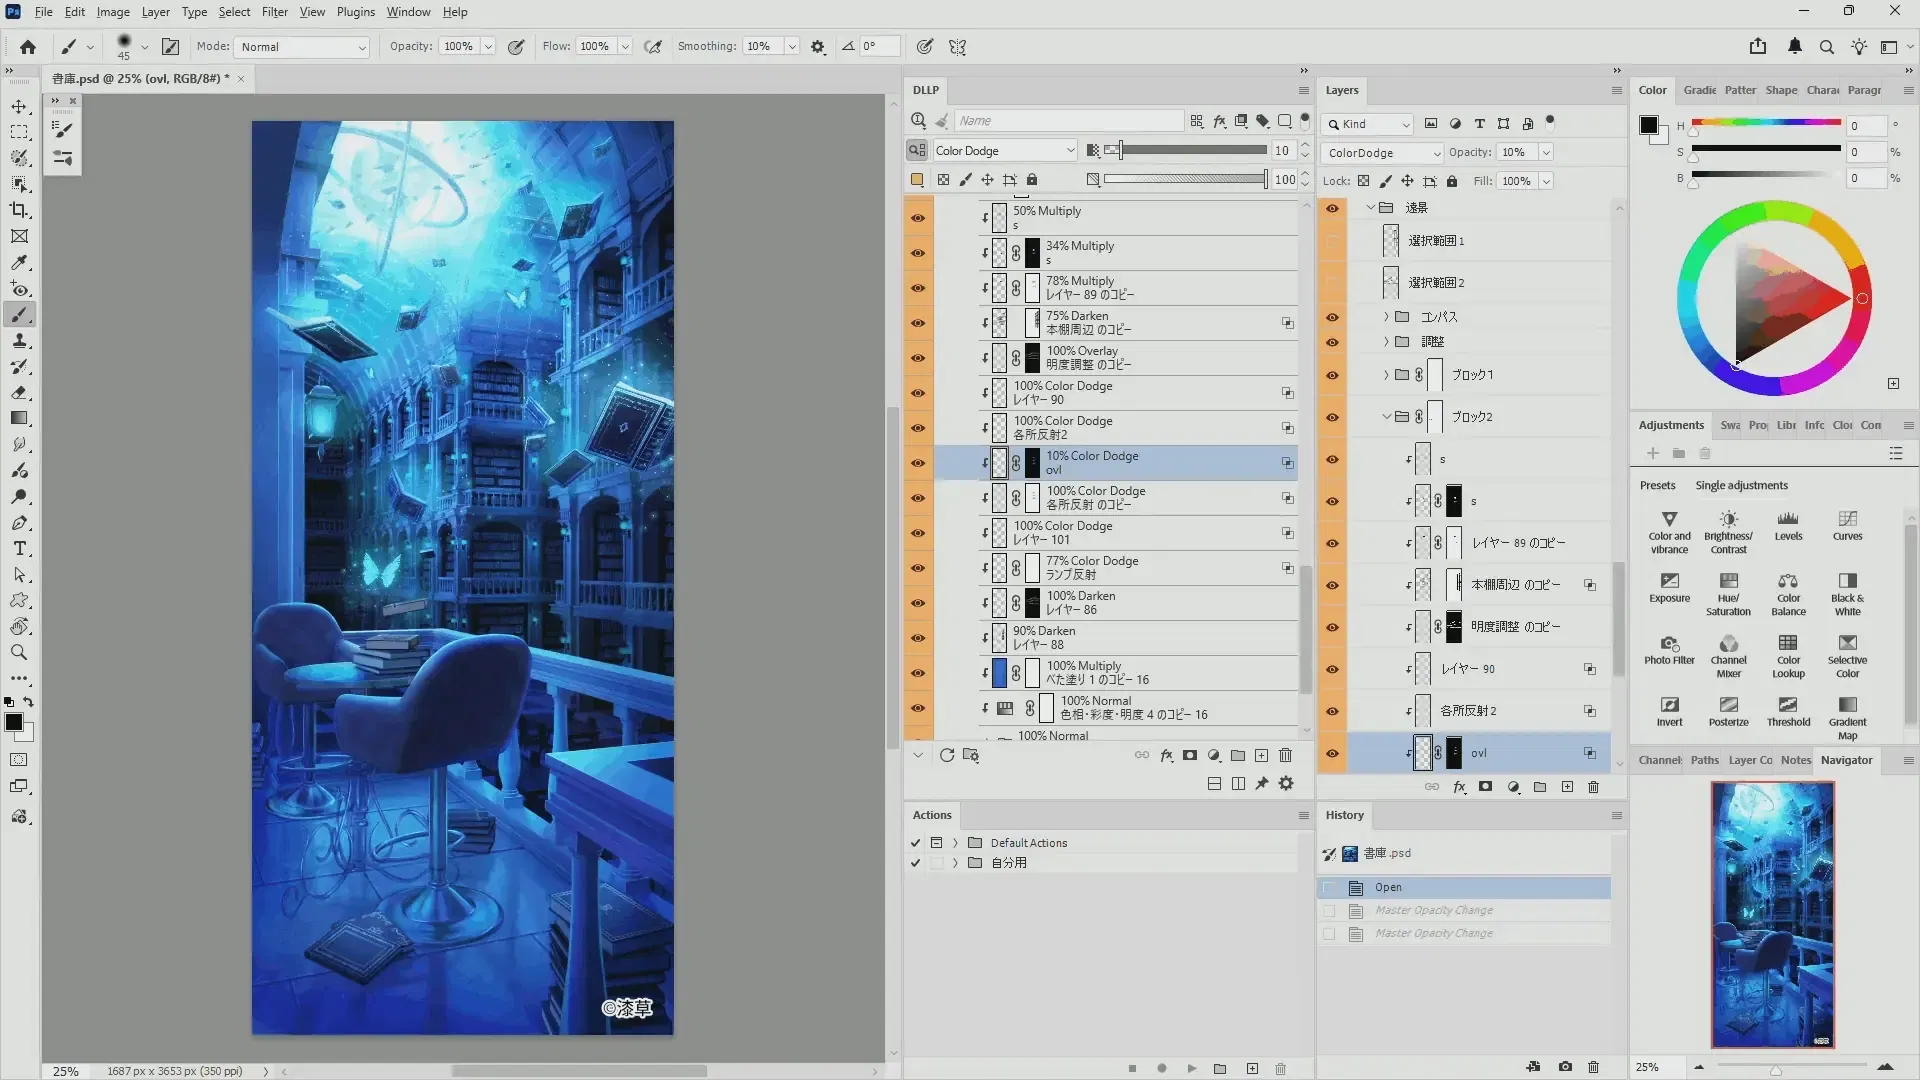Click the Share icon at top right

pyautogui.click(x=1758, y=46)
